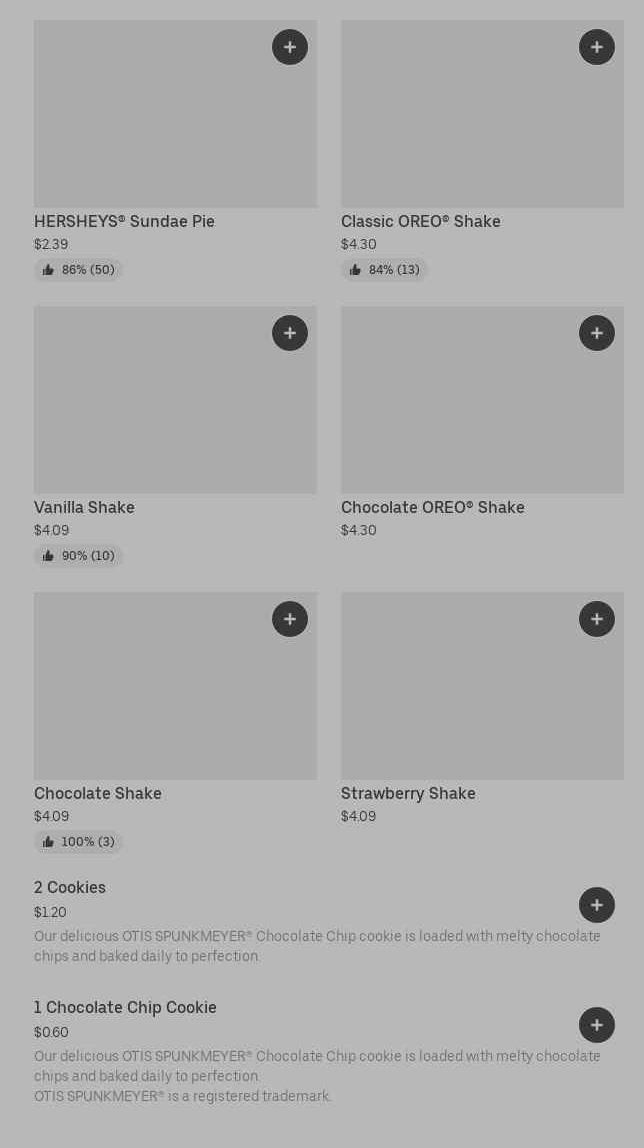
Task: Add Chocolate Shake to cart
Action: (290, 619)
